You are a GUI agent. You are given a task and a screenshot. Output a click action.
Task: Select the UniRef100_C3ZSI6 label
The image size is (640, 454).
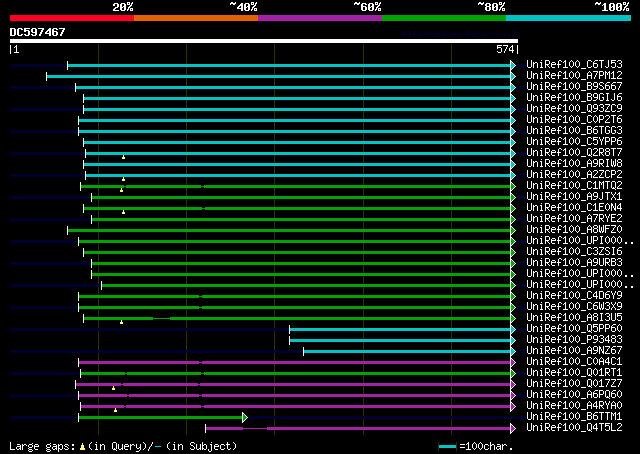tap(574, 252)
